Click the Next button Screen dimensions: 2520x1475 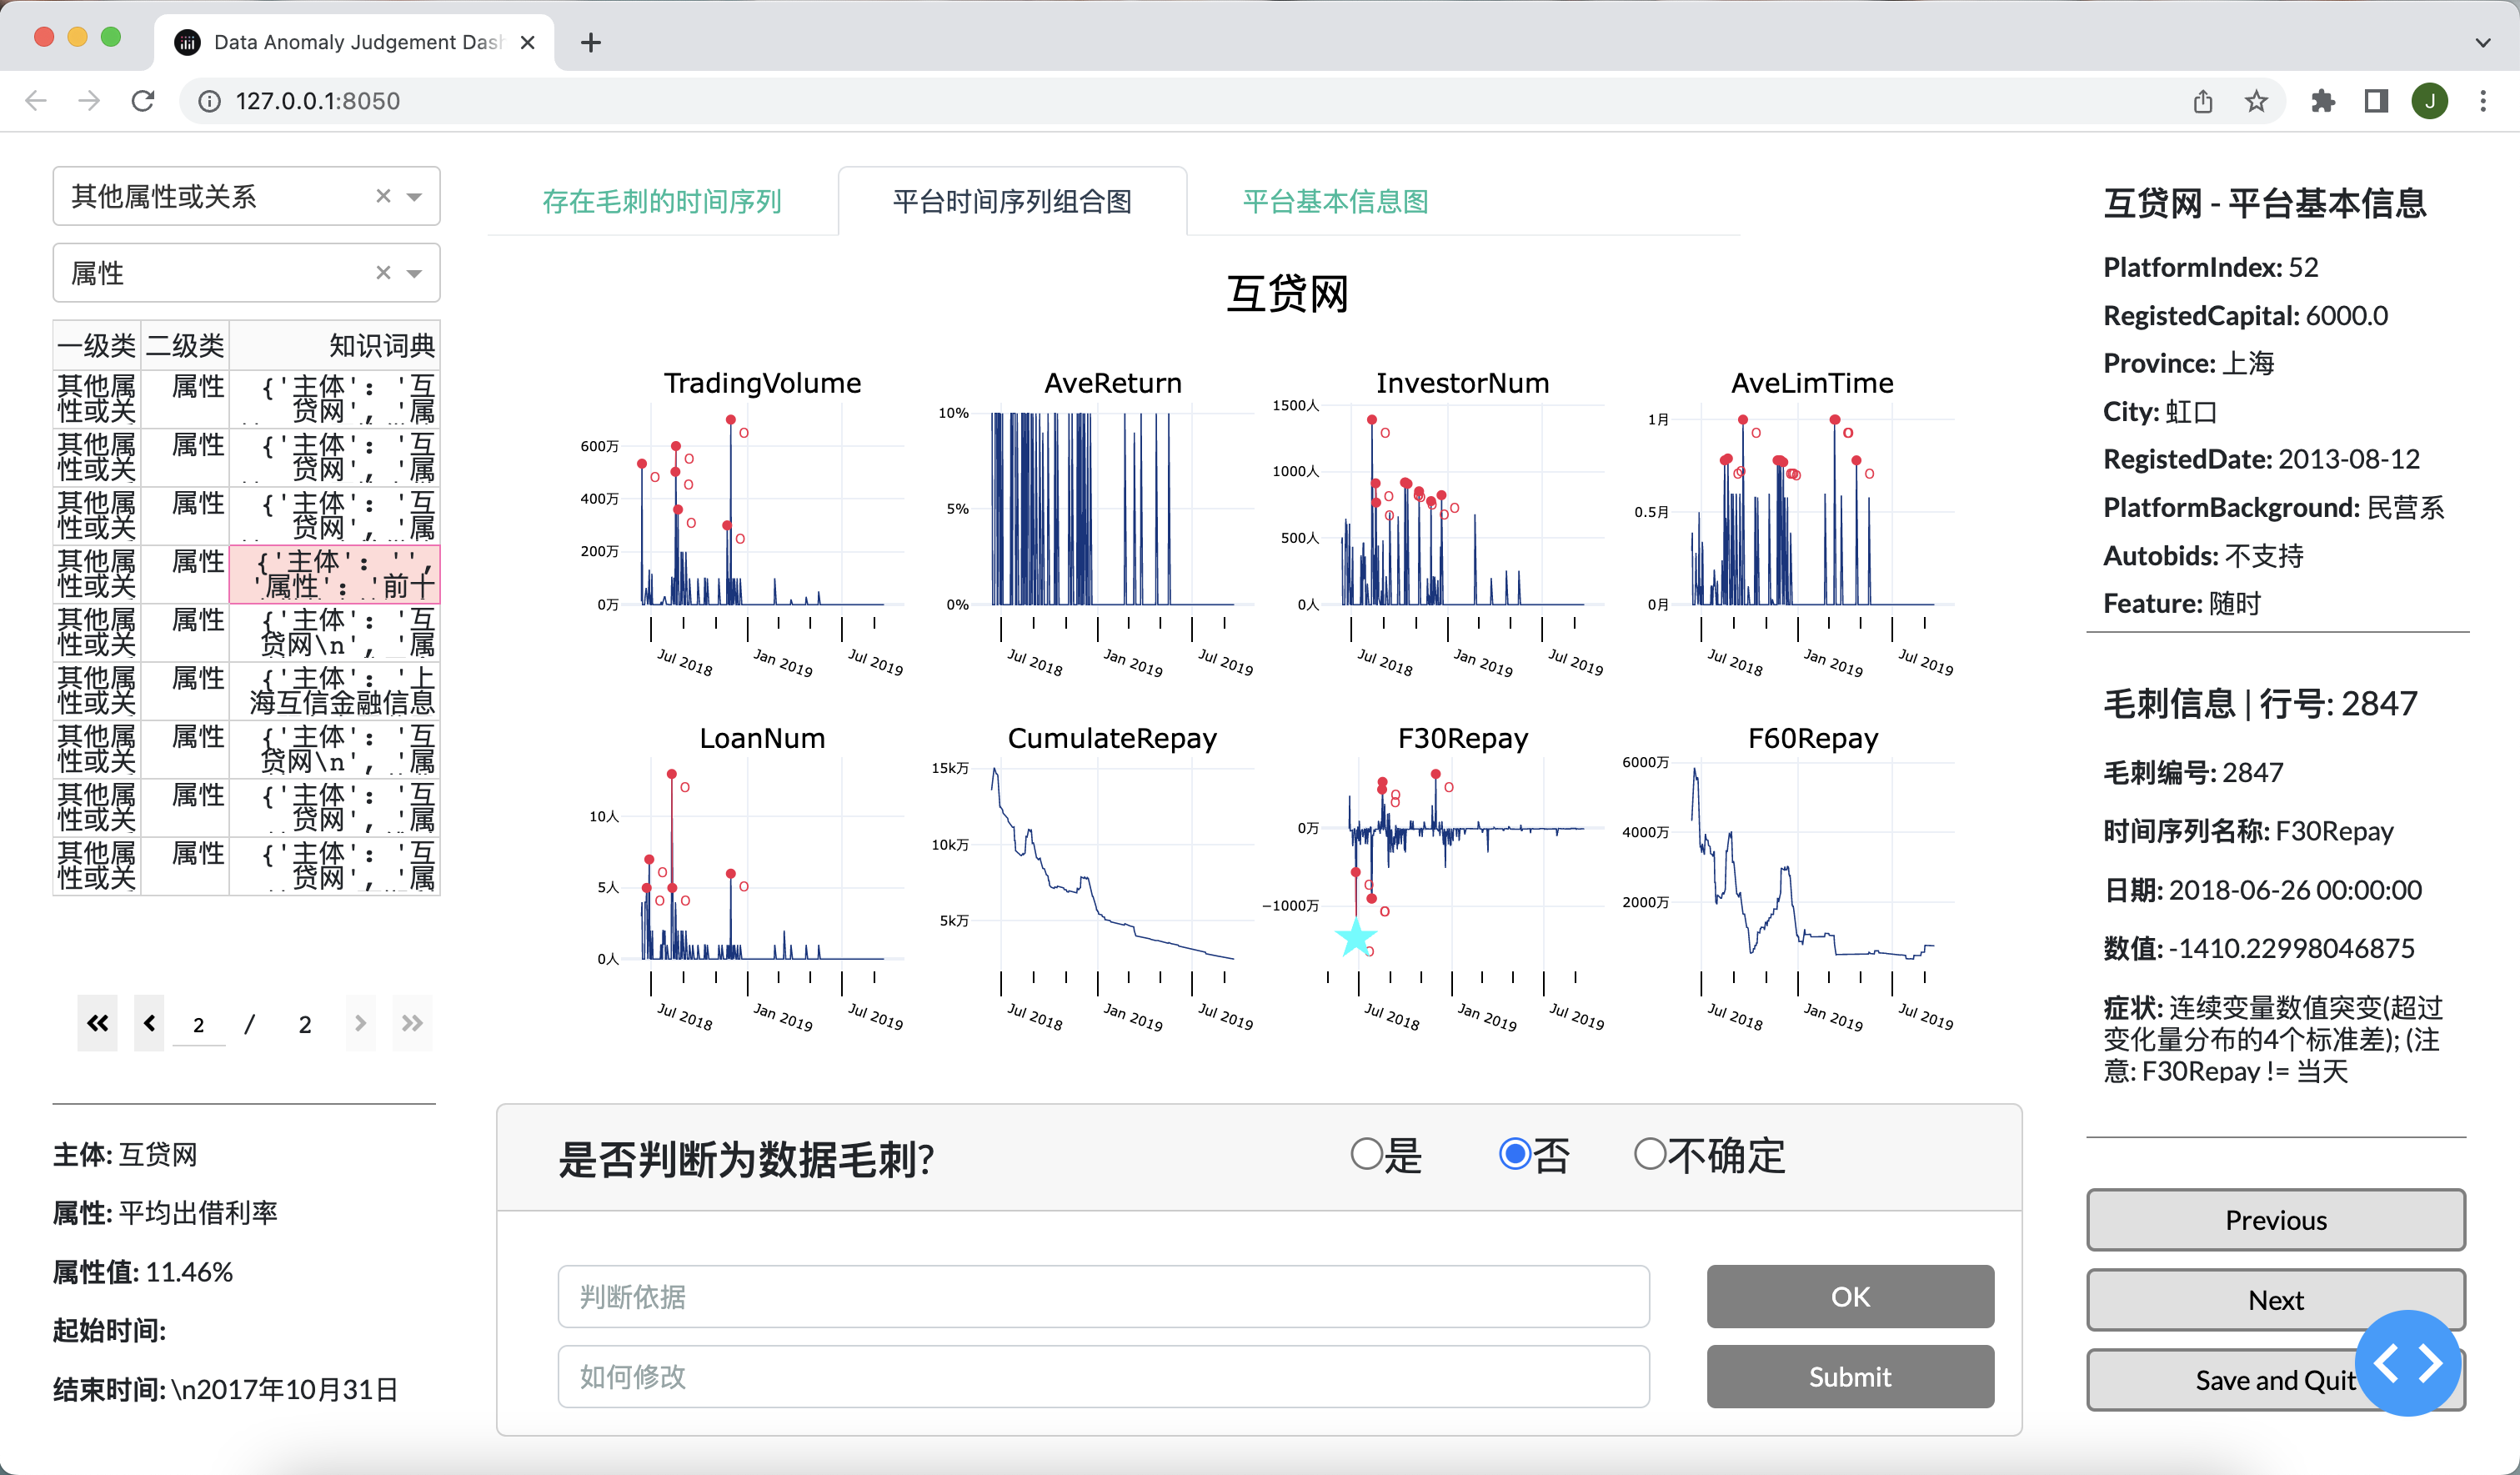coord(2276,1299)
